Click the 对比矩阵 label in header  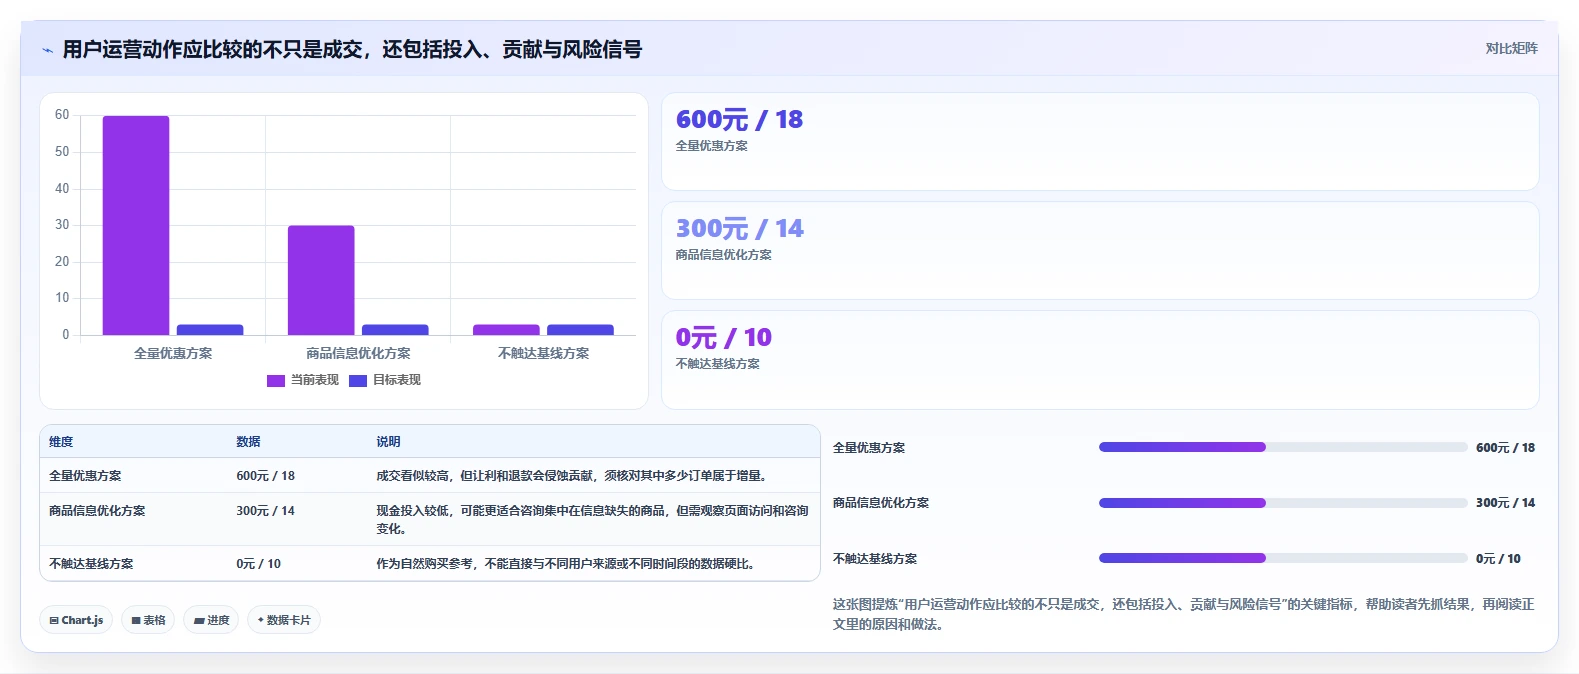tap(1511, 48)
